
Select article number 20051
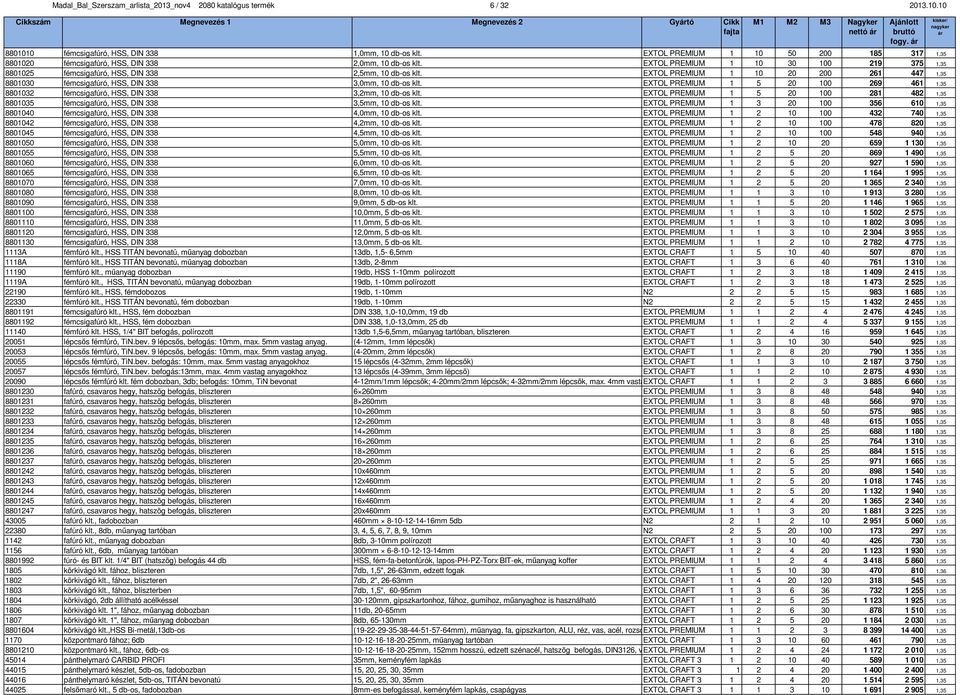[15, 342]
